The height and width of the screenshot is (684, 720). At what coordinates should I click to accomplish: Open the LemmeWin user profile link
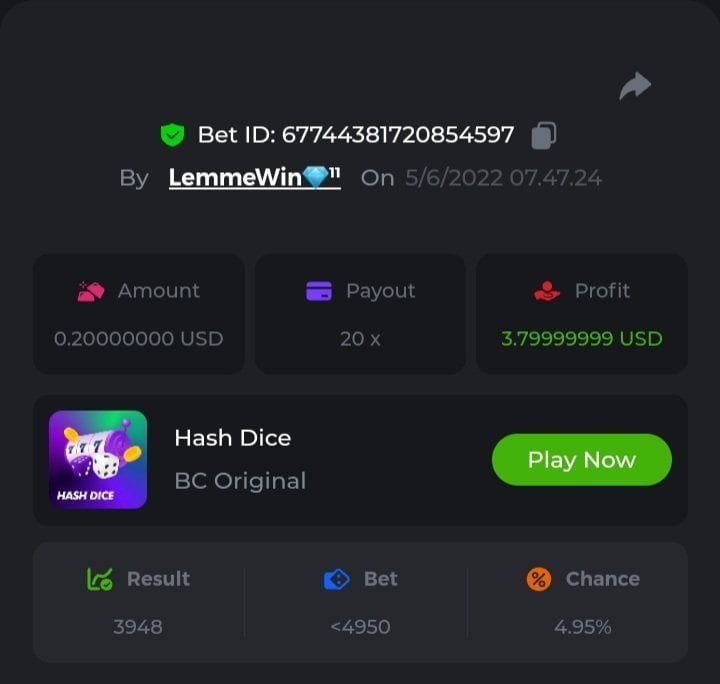coord(234,178)
